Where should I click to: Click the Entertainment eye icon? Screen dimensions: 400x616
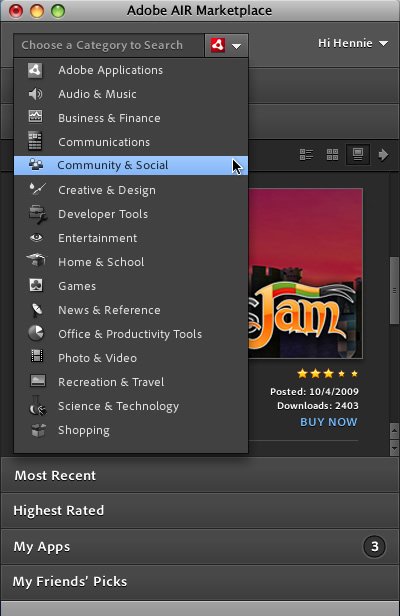coord(37,237)
